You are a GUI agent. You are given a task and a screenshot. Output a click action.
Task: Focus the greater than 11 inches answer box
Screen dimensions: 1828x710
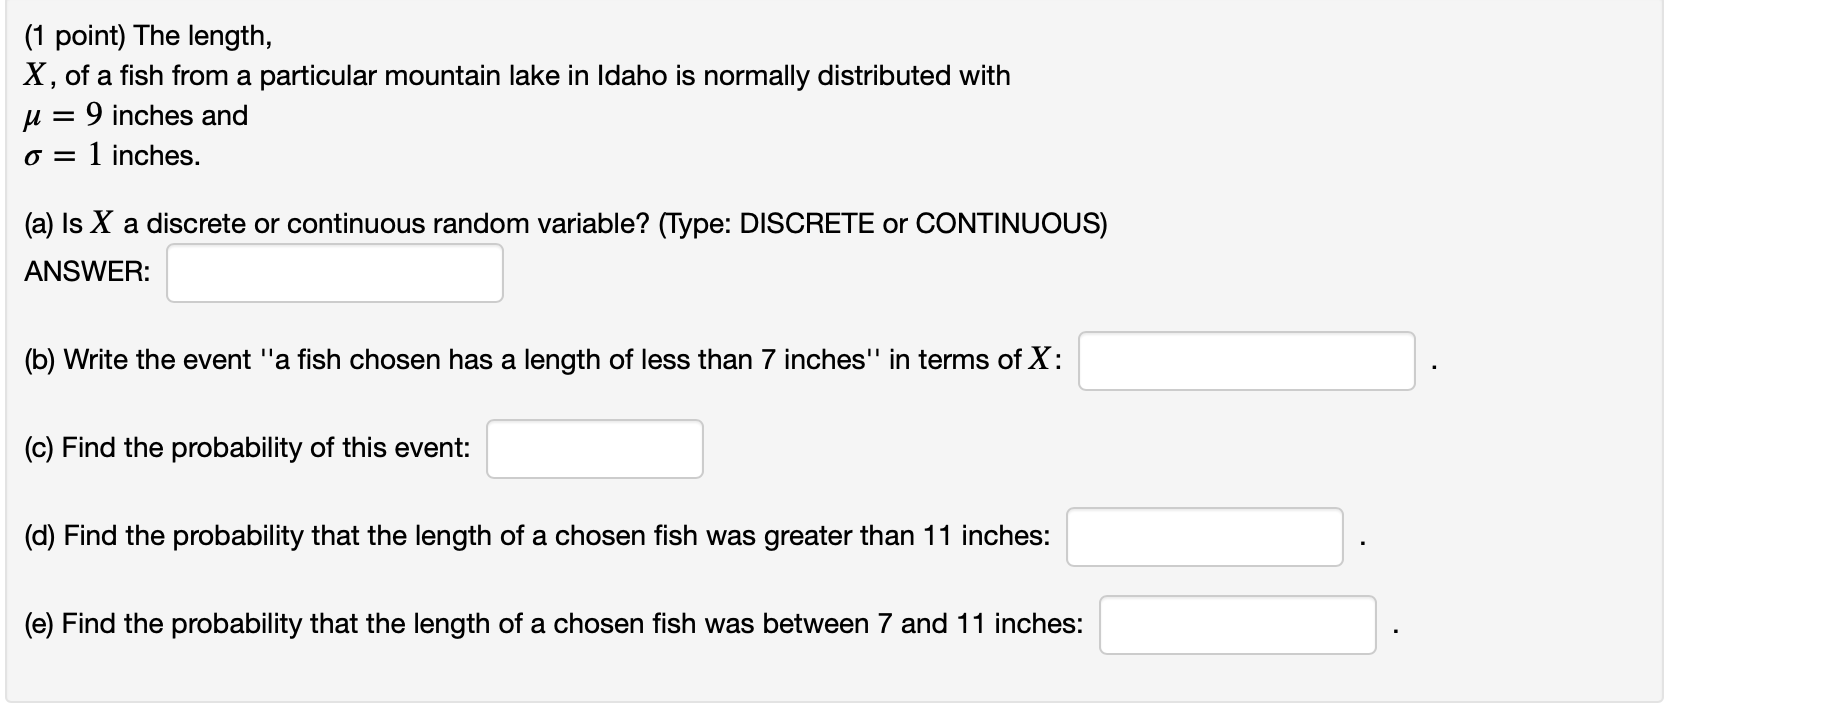[x=1204, y=537]
